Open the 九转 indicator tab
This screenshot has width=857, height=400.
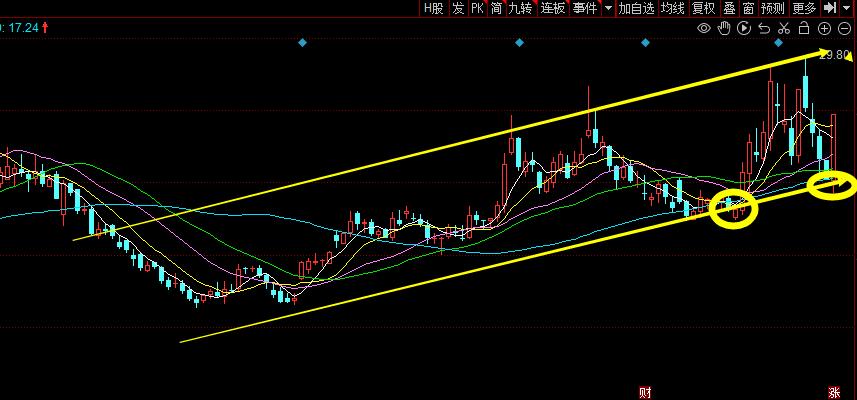(520, 8)
